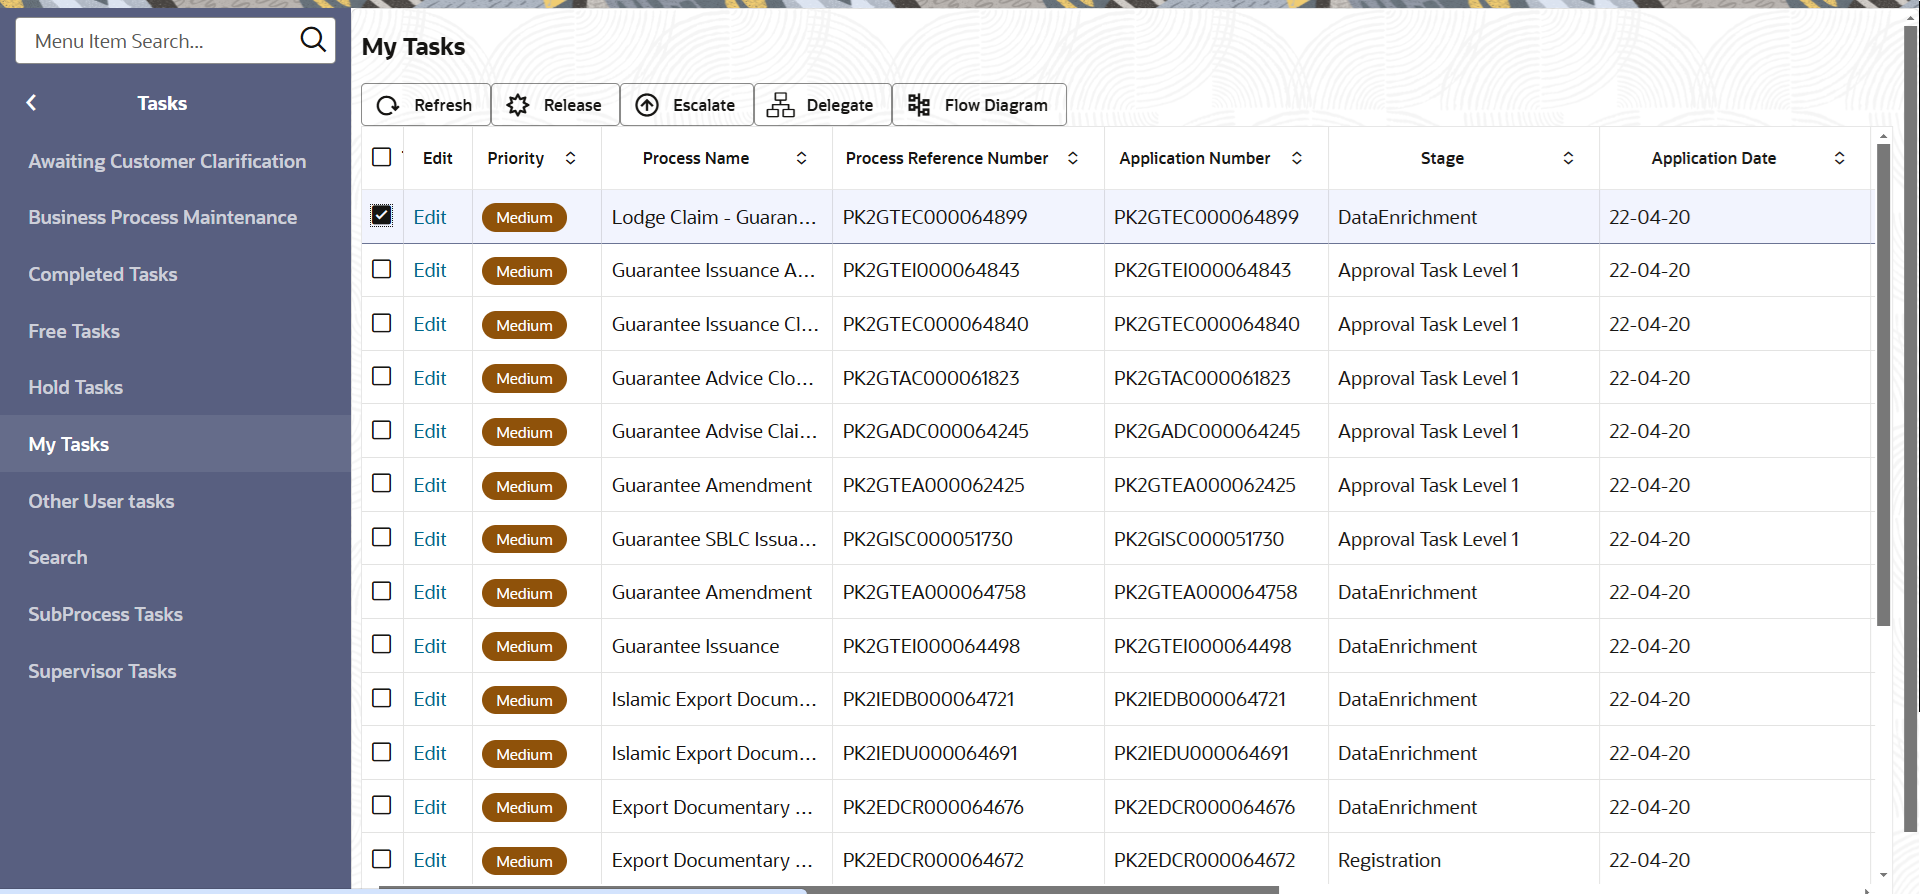
Task: Click Edit link for PK2GTEI000064498
Action: tap(430, 646)
